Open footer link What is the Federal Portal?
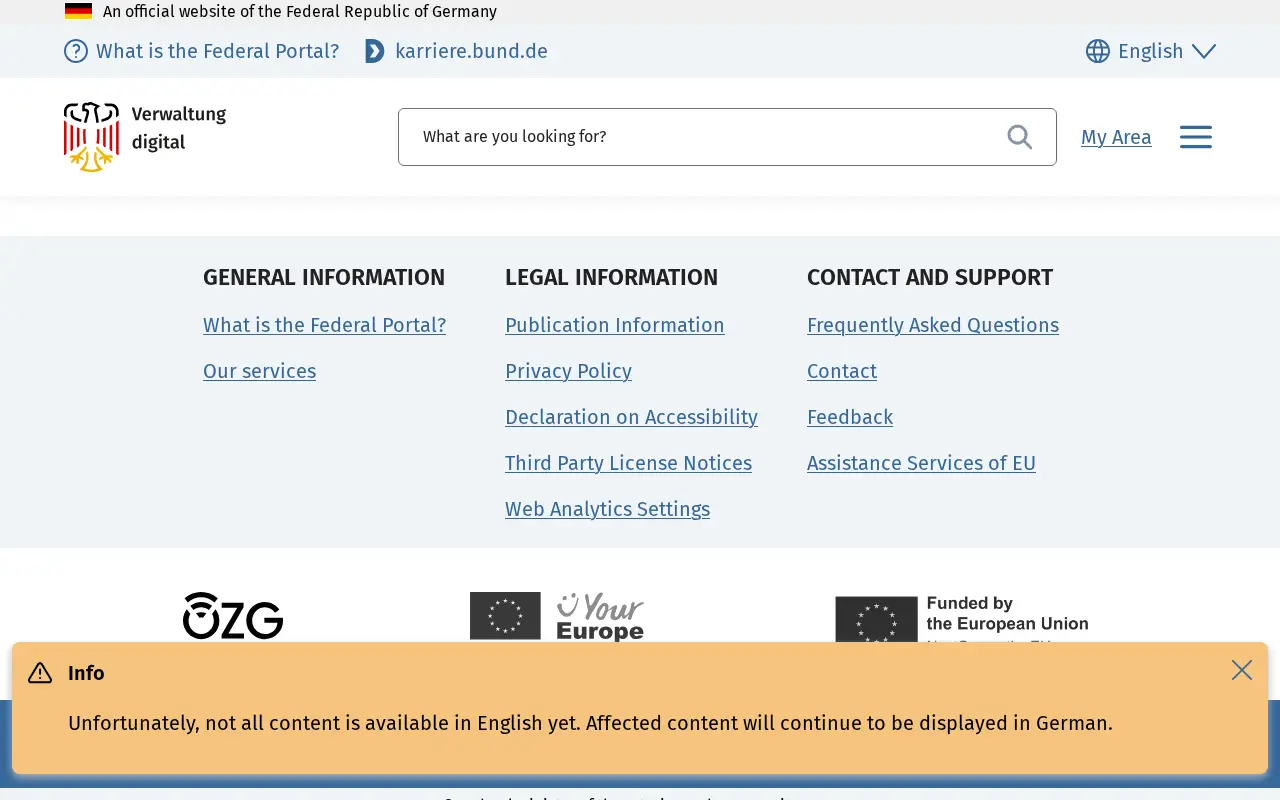This screenshot has width=1280, height=800. 324,325
